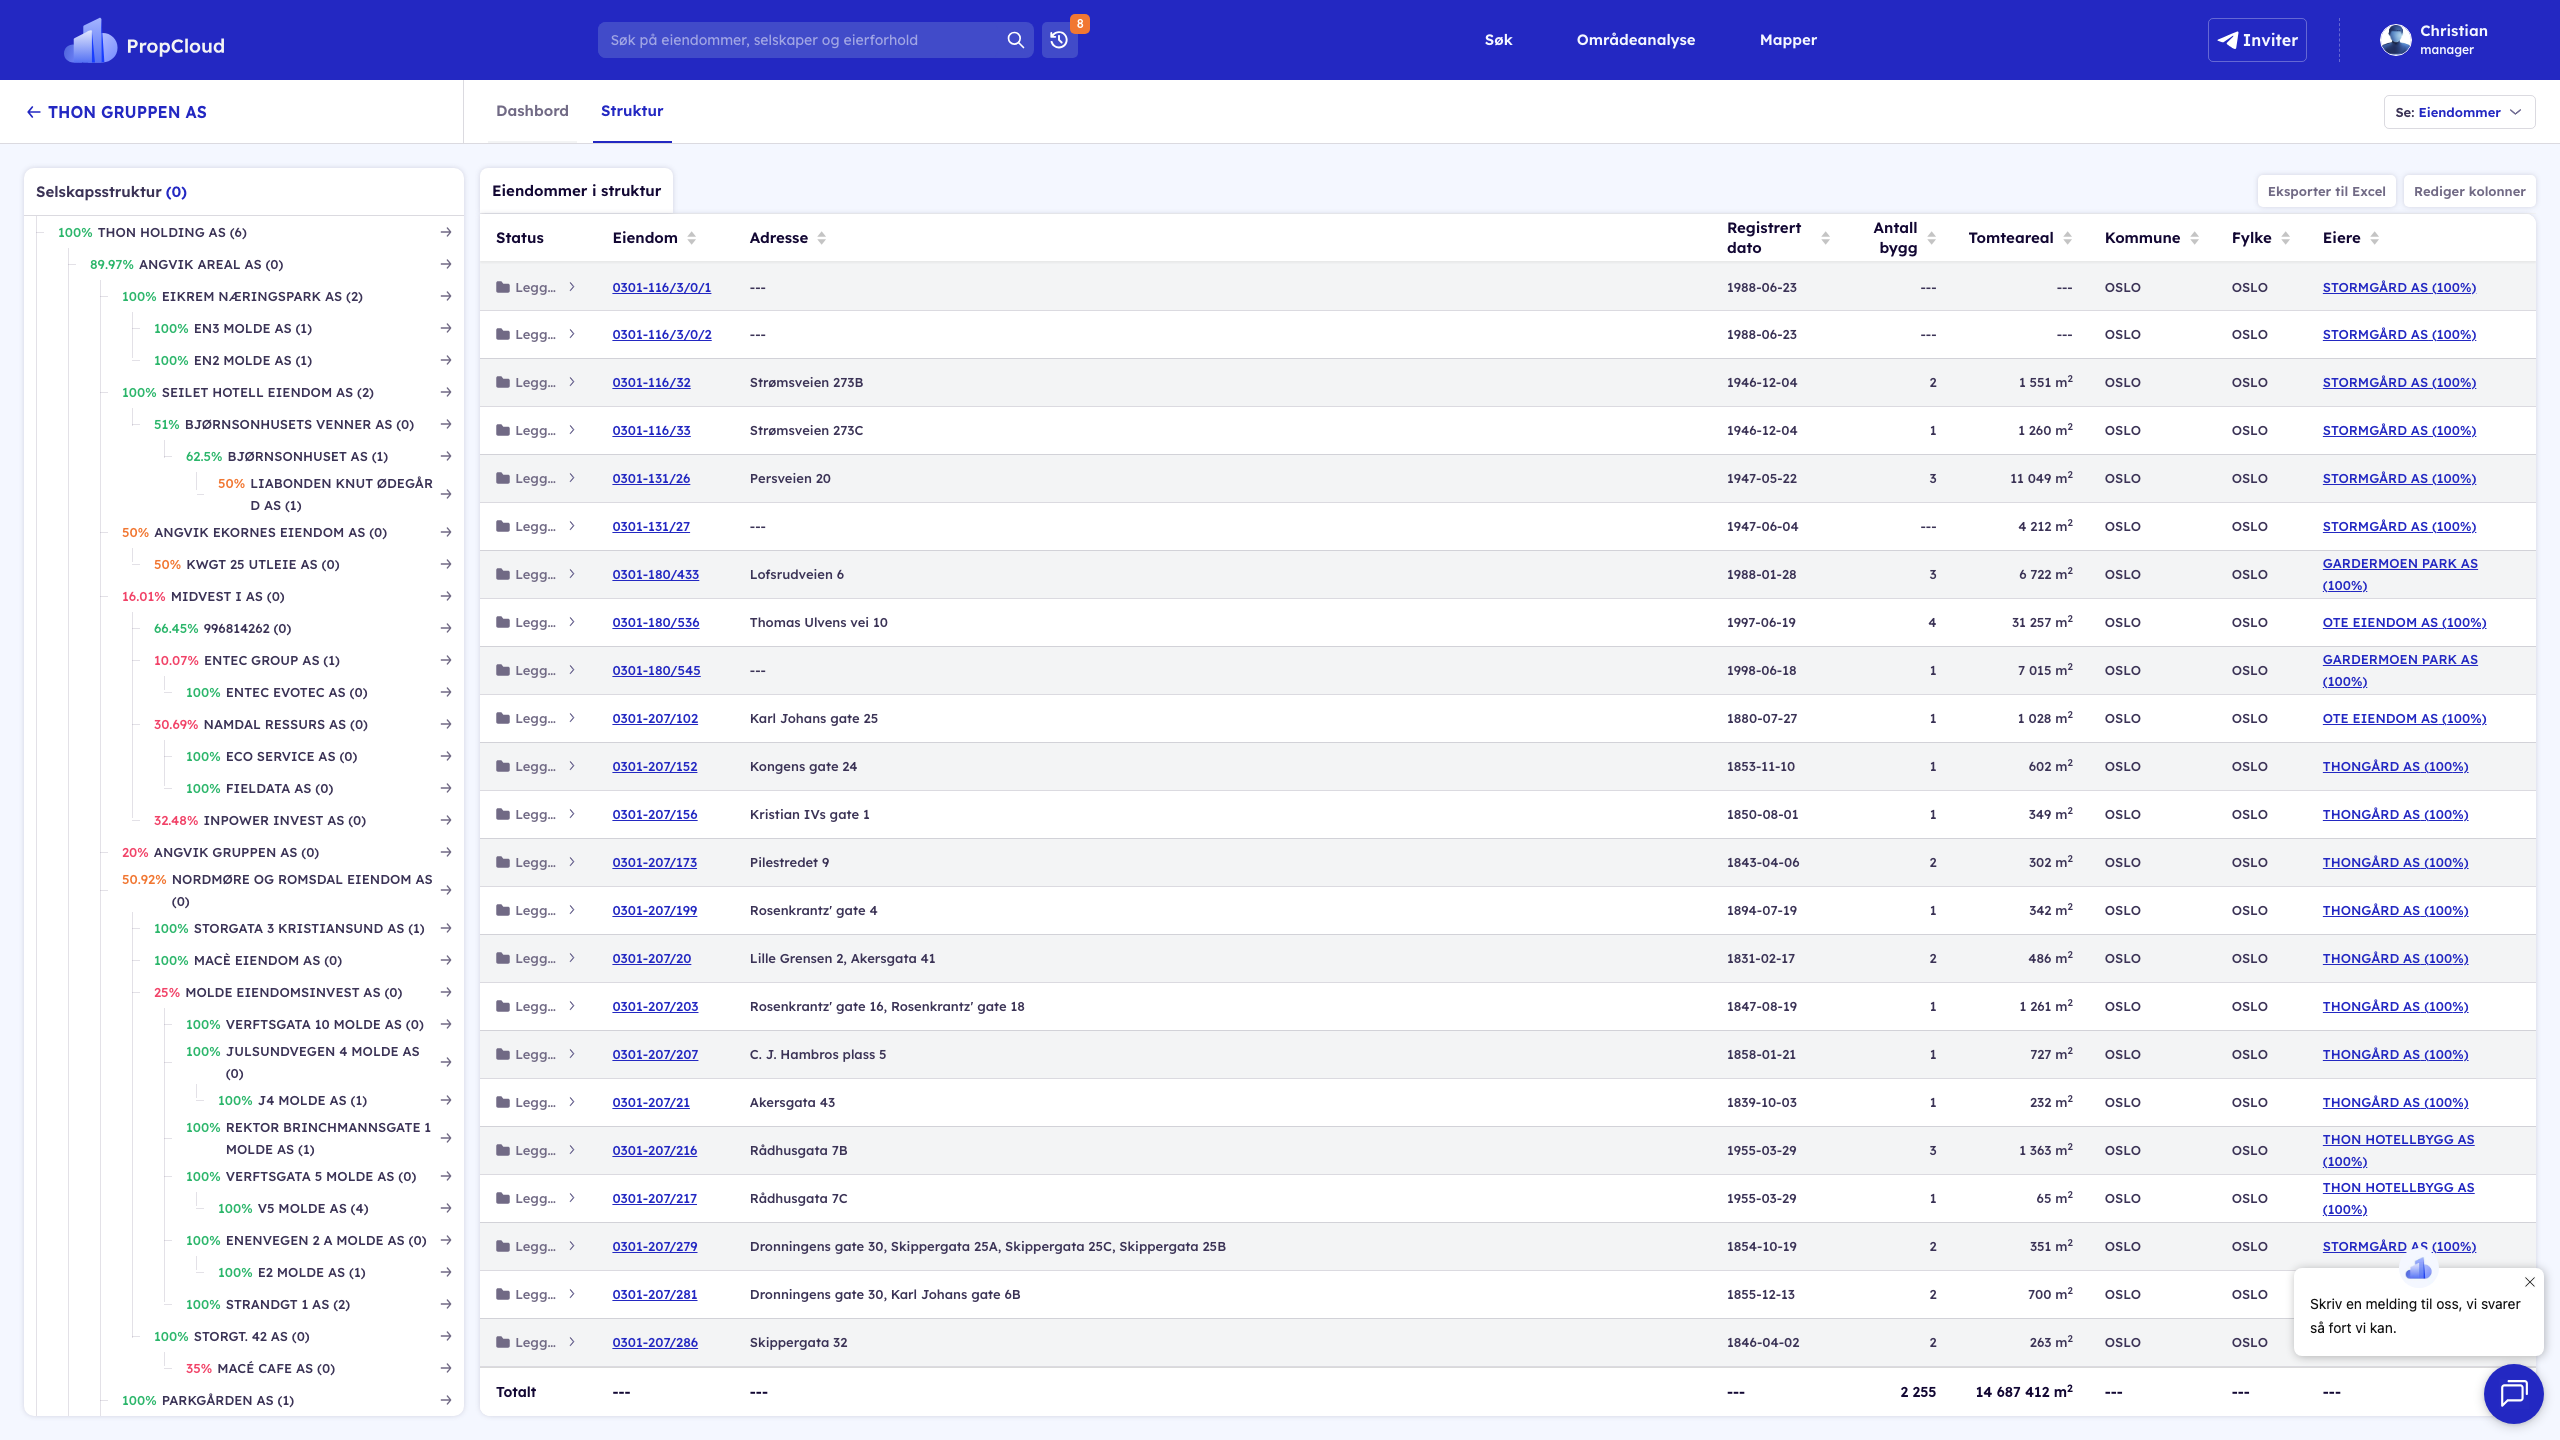Viewport: 2560px width, 1440px height.
Task: Expand status chevron for 0301-116/3/0/1
Action: [x=572, y=287]
